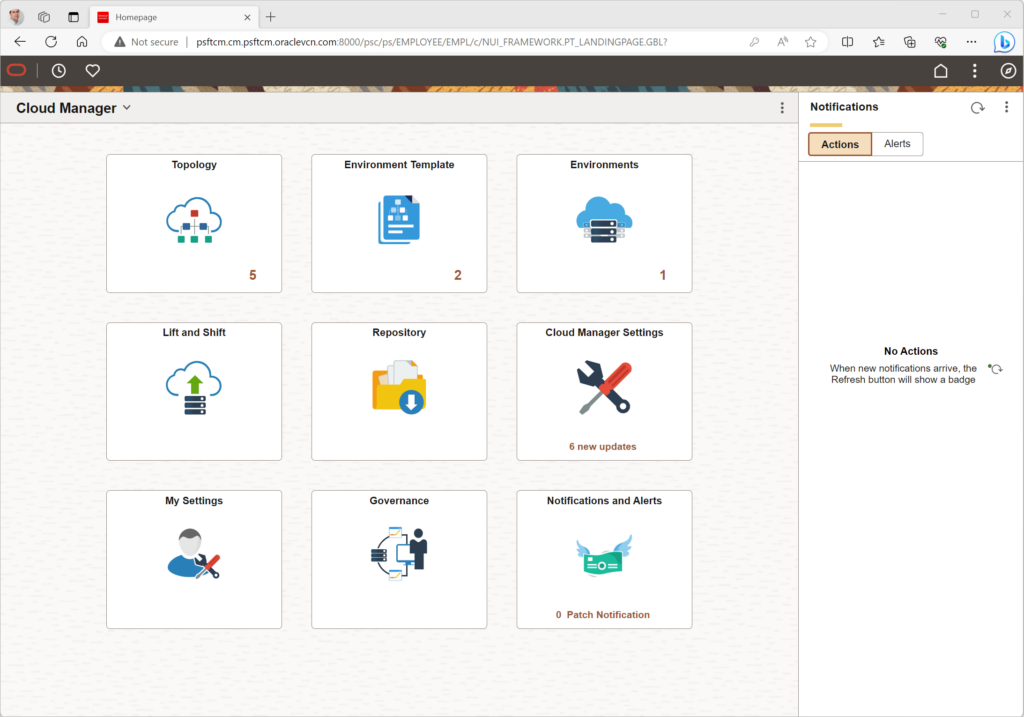Reload the browser page
This screenshot has height=717, width=1024.
click(51, 42)
